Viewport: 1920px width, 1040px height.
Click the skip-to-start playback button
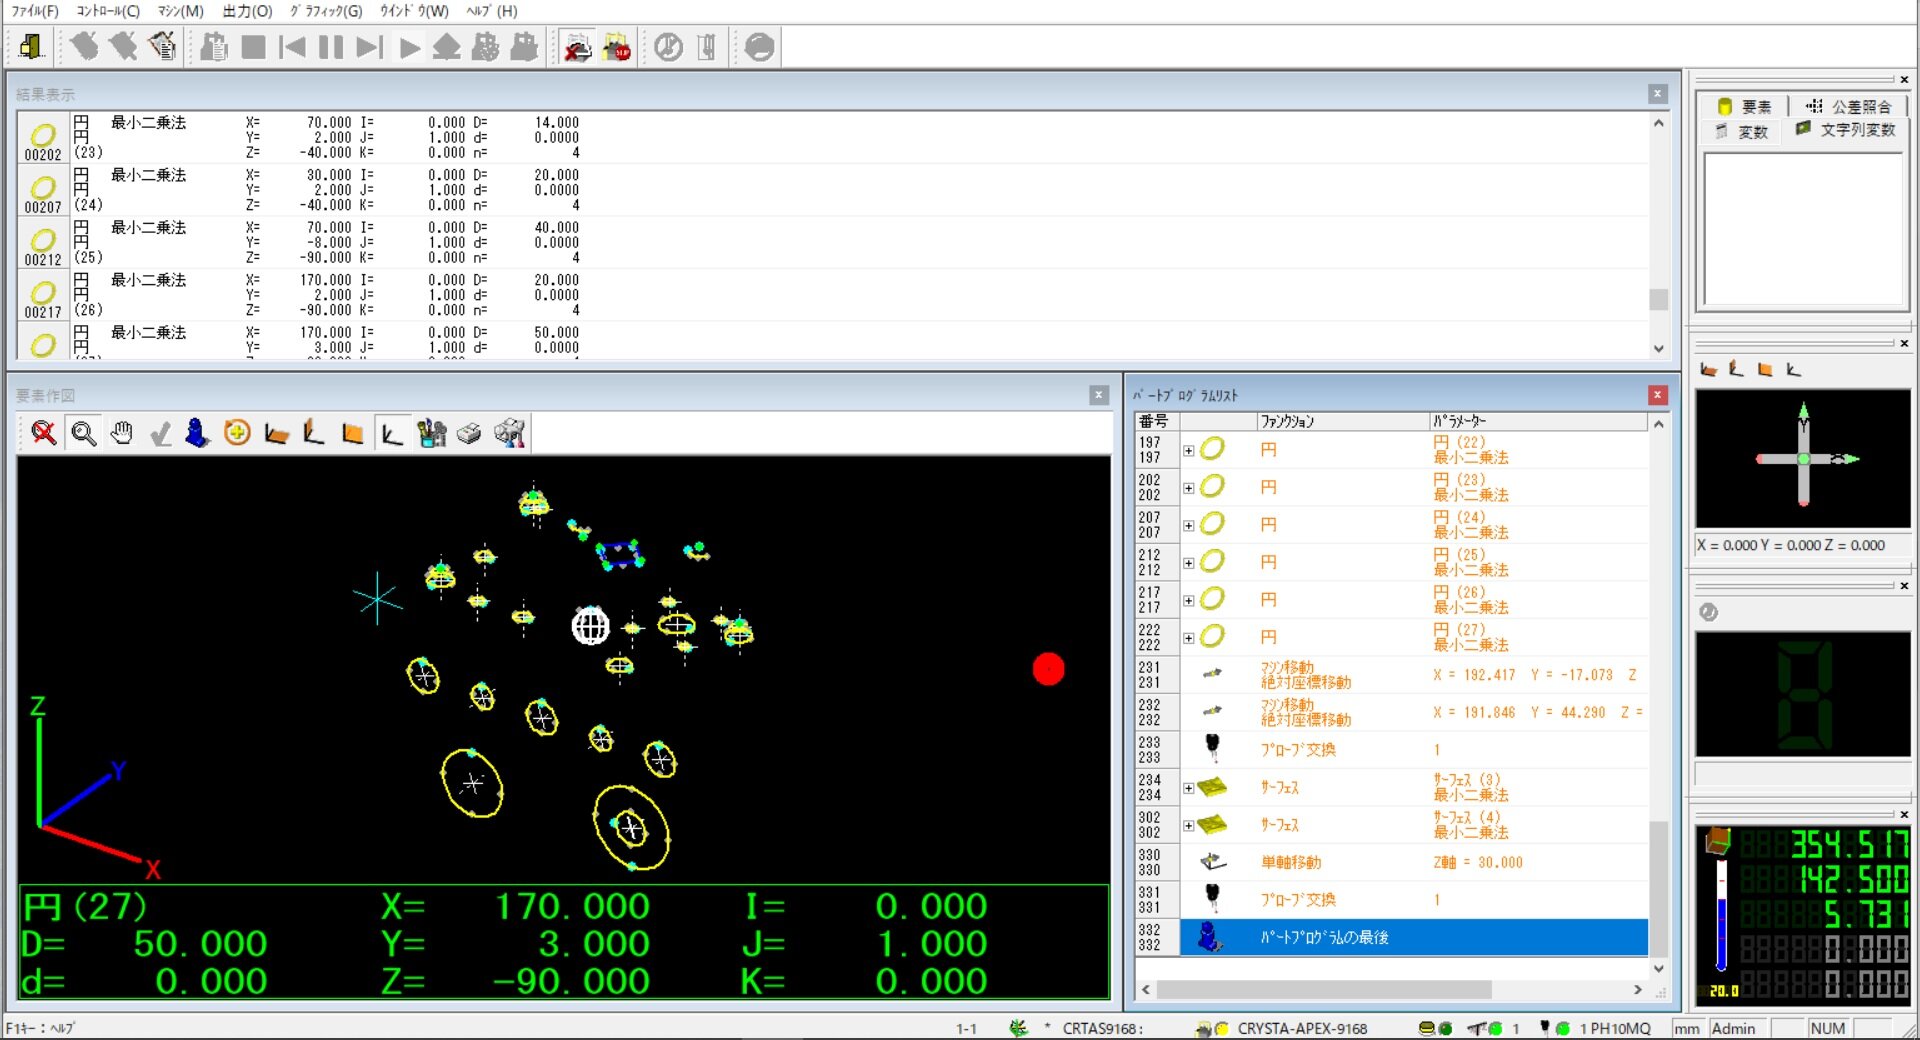pyautogui.click(x=292, y=47)
